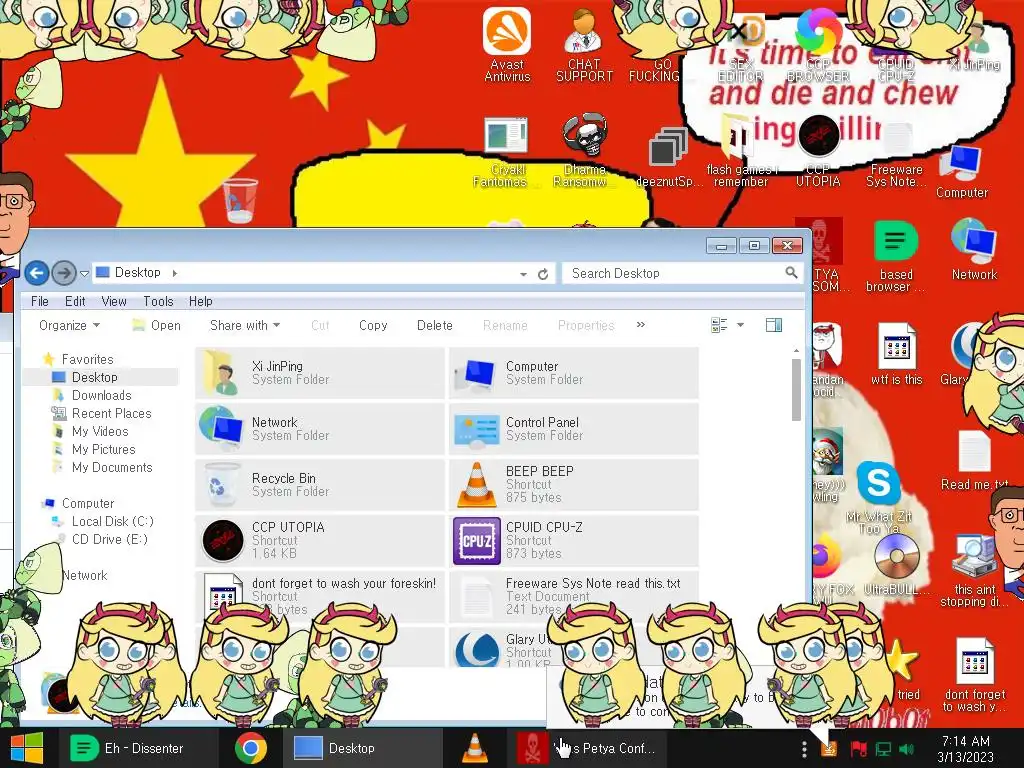
Task: Toggle the preview pane button
Action: (774, 325)
